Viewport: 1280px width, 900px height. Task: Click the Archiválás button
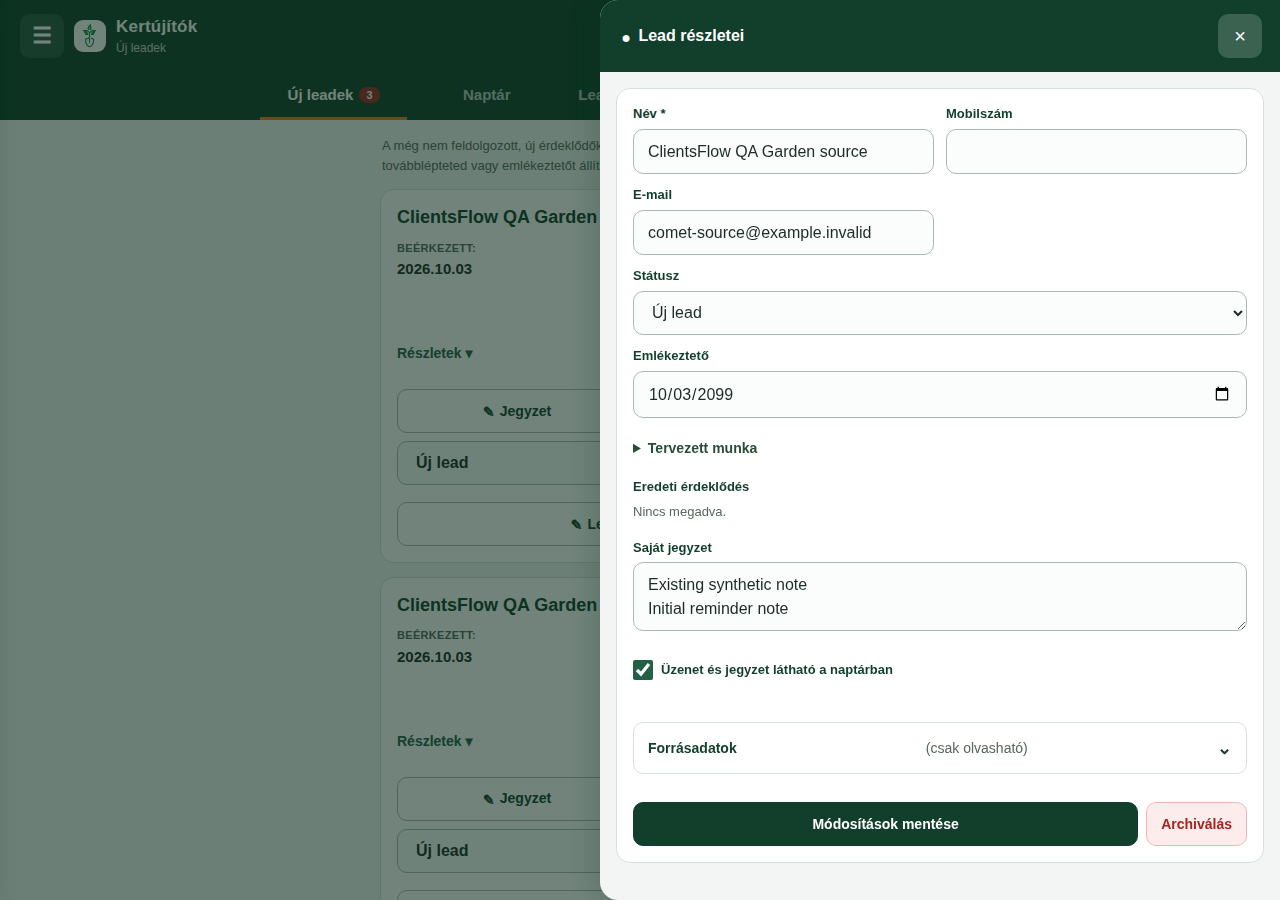[x=1196, y=824]
